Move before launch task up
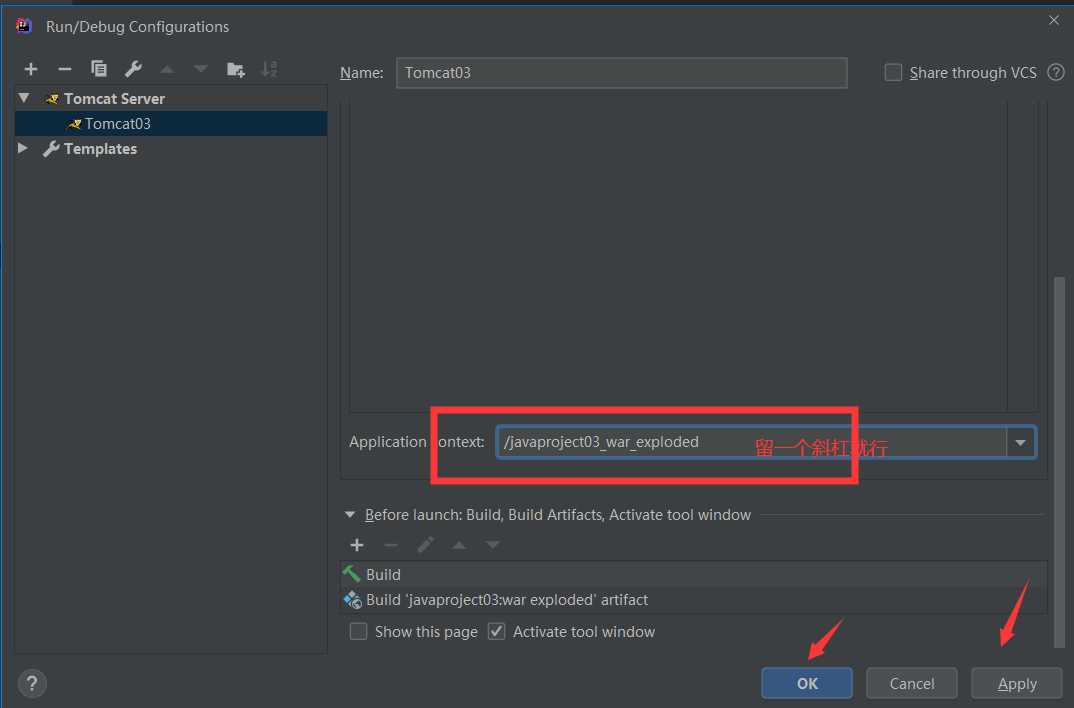Screen dimensions: 1074x708 [460, 545]
